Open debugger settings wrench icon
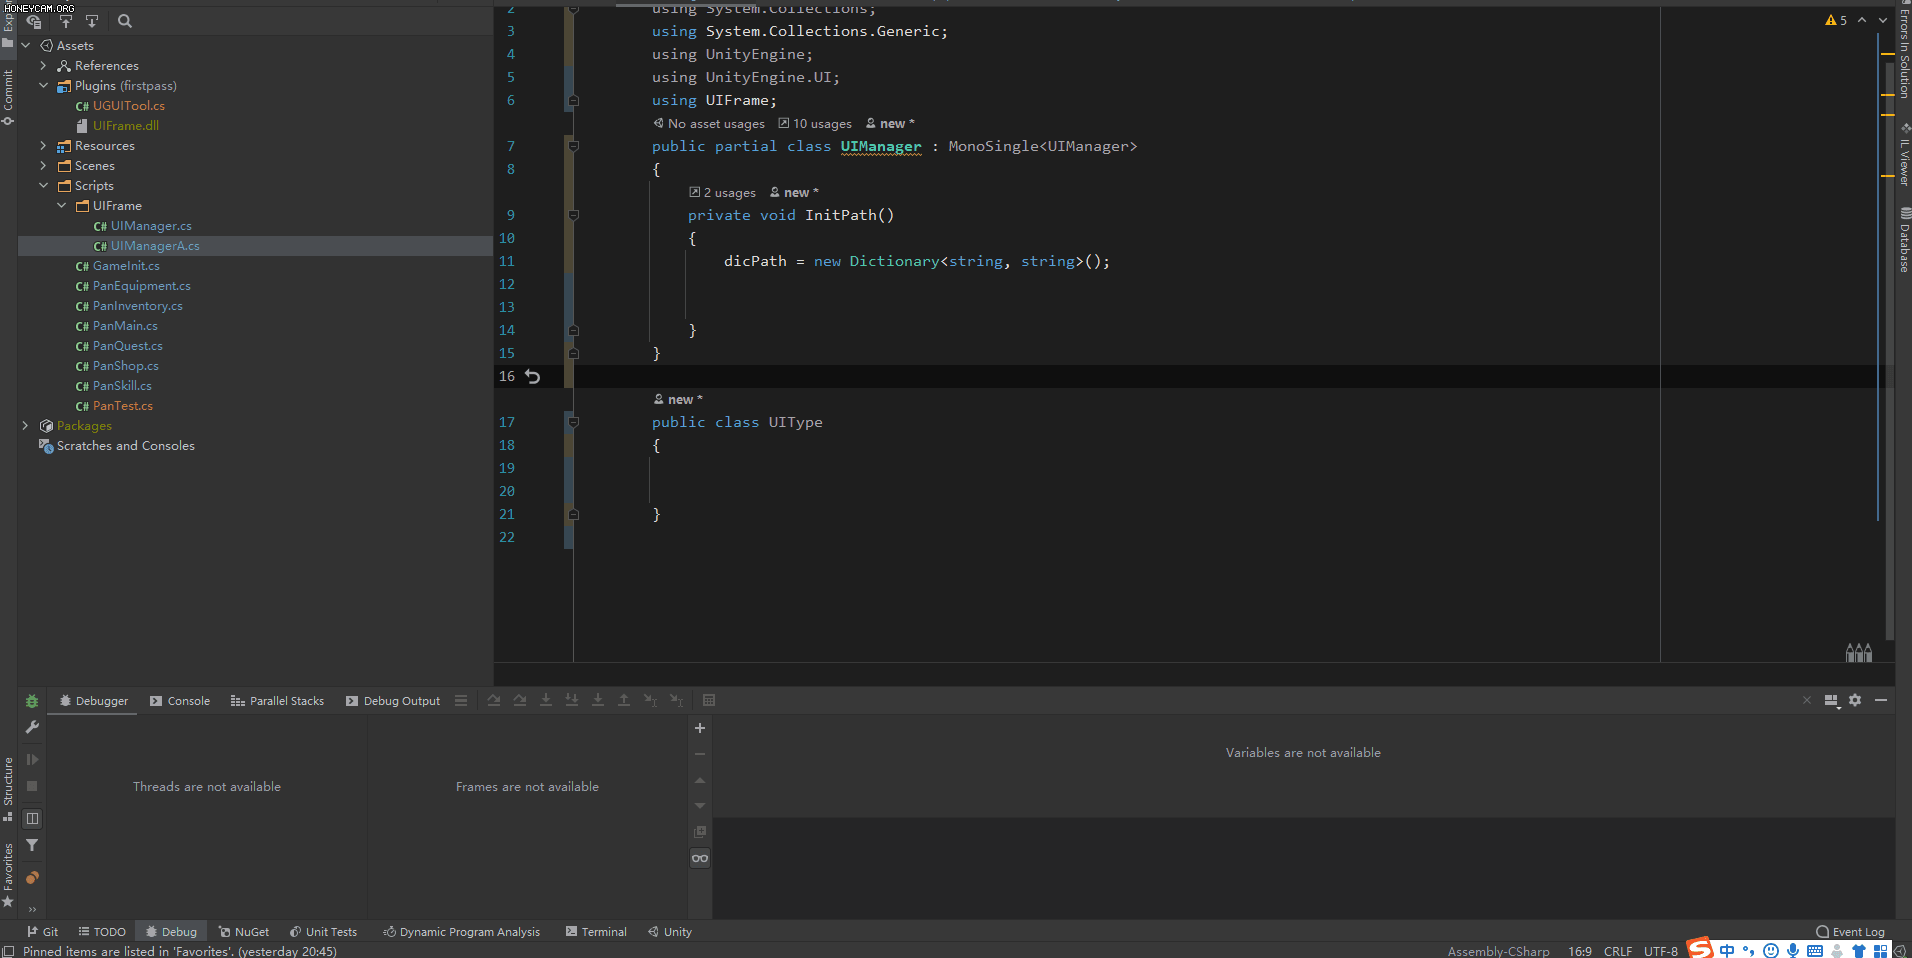This screenshot has width=1912, height=958. click(x=32, y=727)
